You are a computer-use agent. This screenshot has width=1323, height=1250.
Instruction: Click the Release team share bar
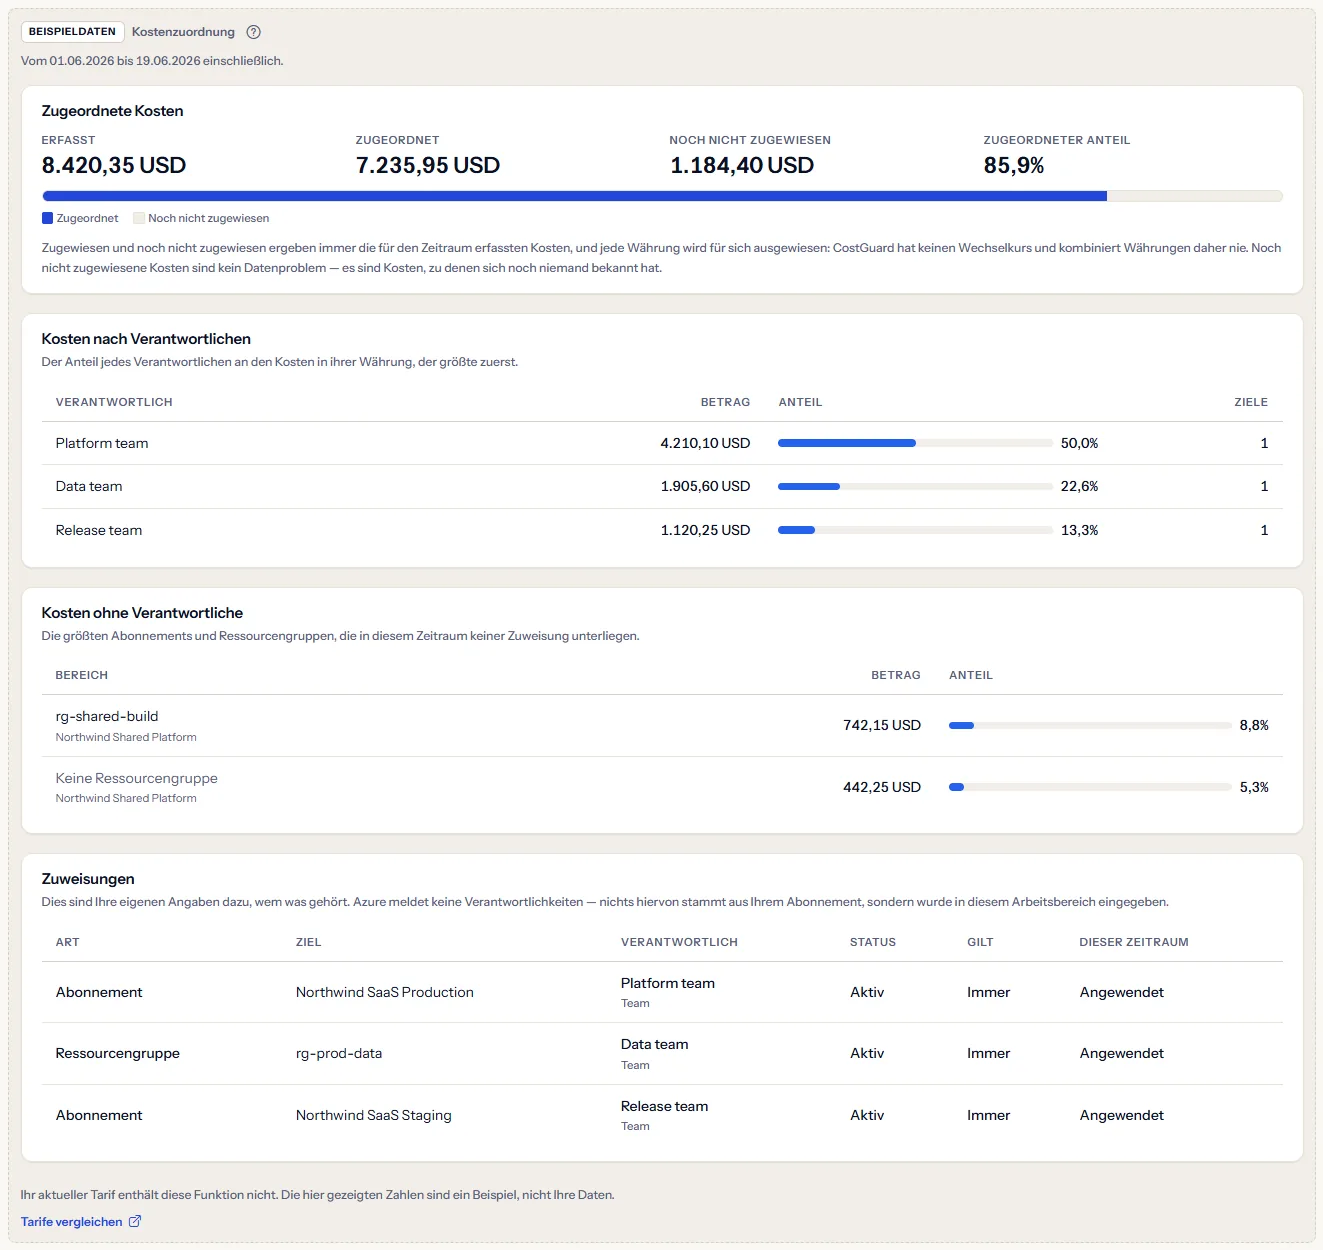pyautogui.click(x=915, y=530)
